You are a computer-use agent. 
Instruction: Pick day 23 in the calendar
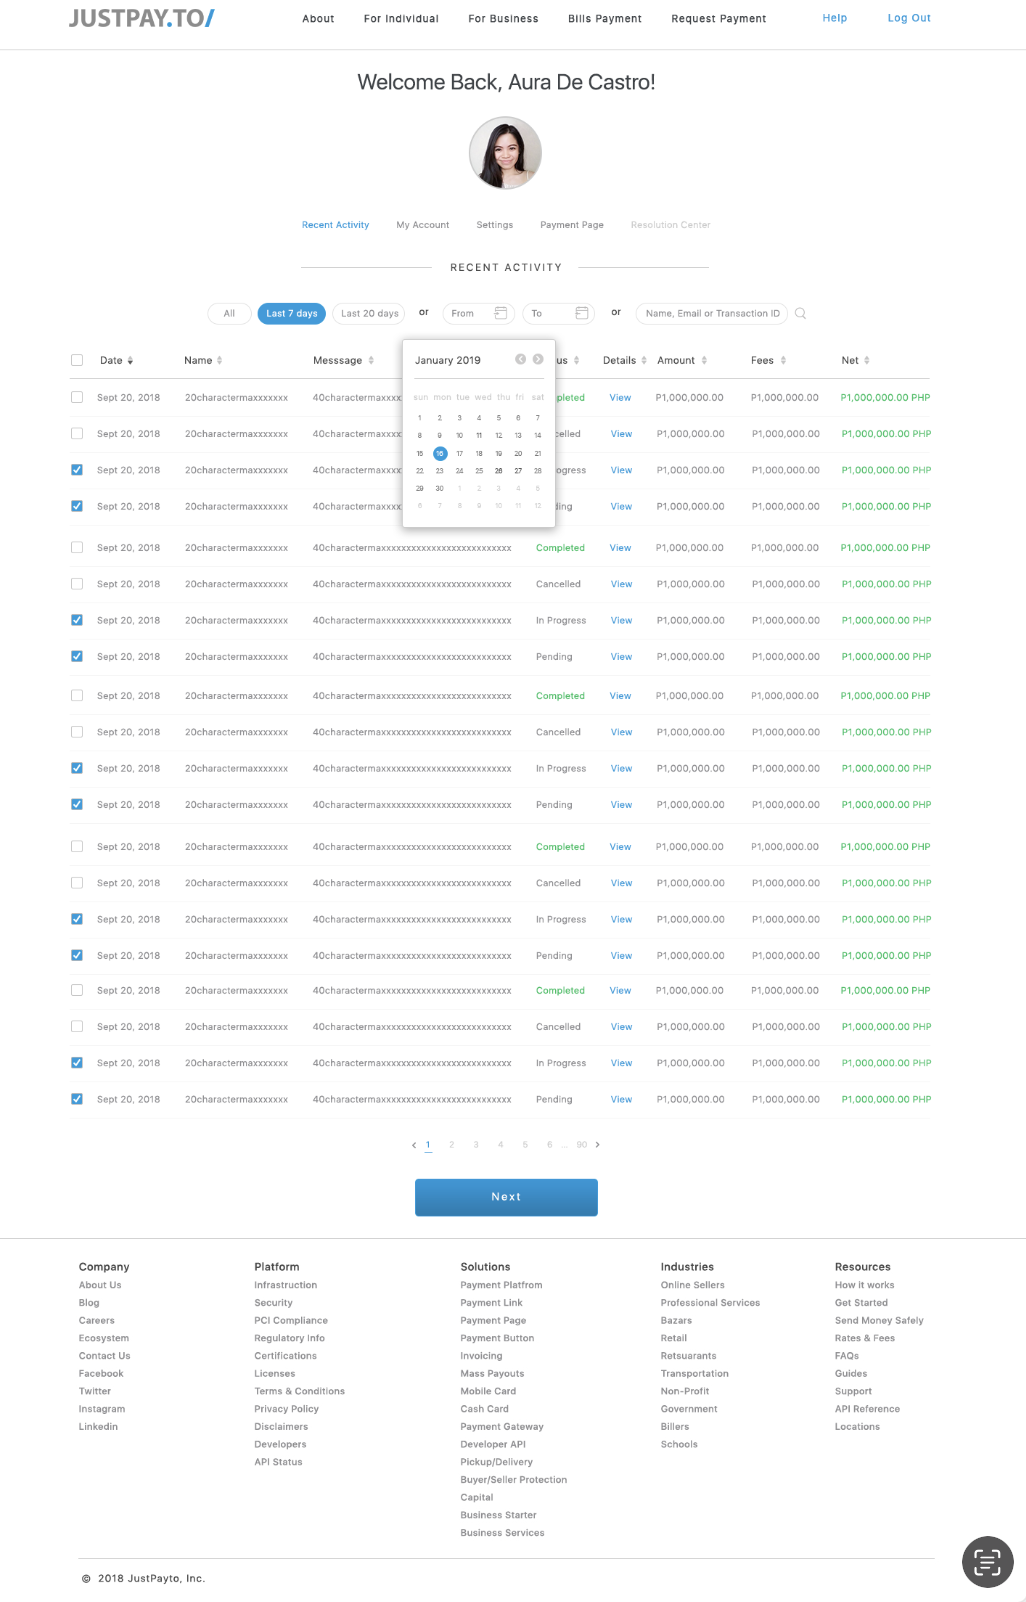click(x=439, y=470)
